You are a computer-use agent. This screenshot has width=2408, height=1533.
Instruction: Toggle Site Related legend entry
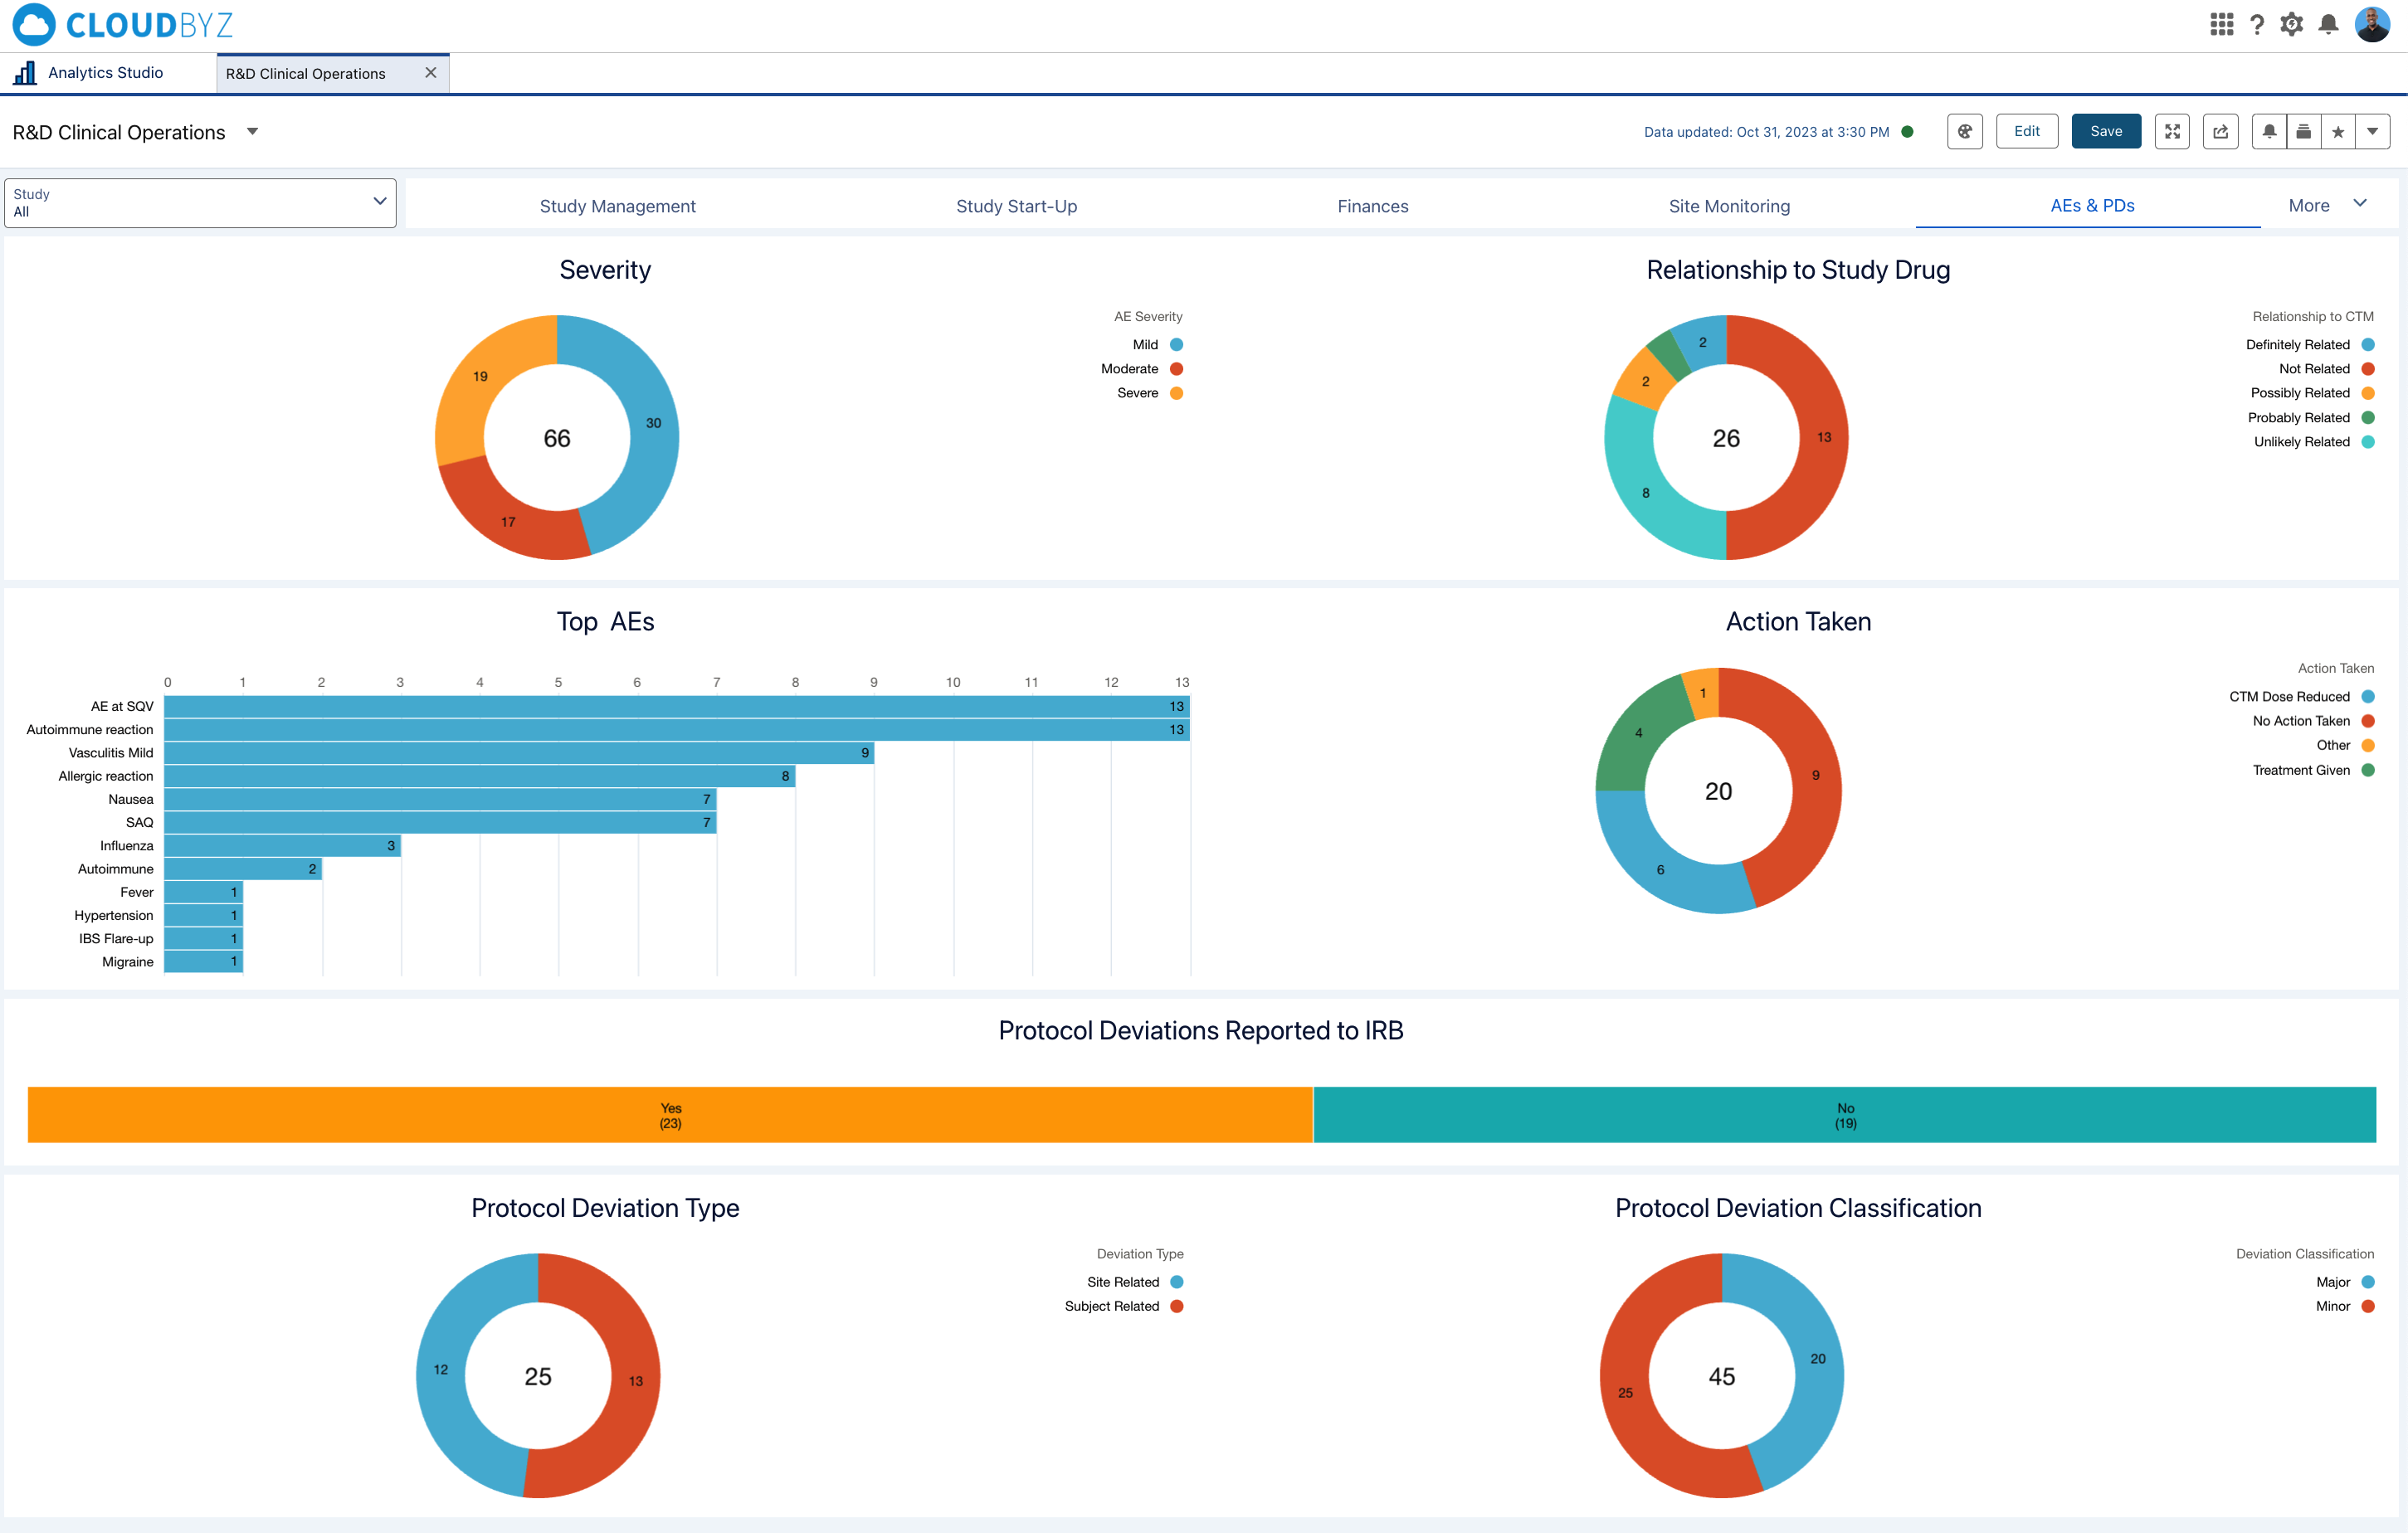coord(1135,1282)
